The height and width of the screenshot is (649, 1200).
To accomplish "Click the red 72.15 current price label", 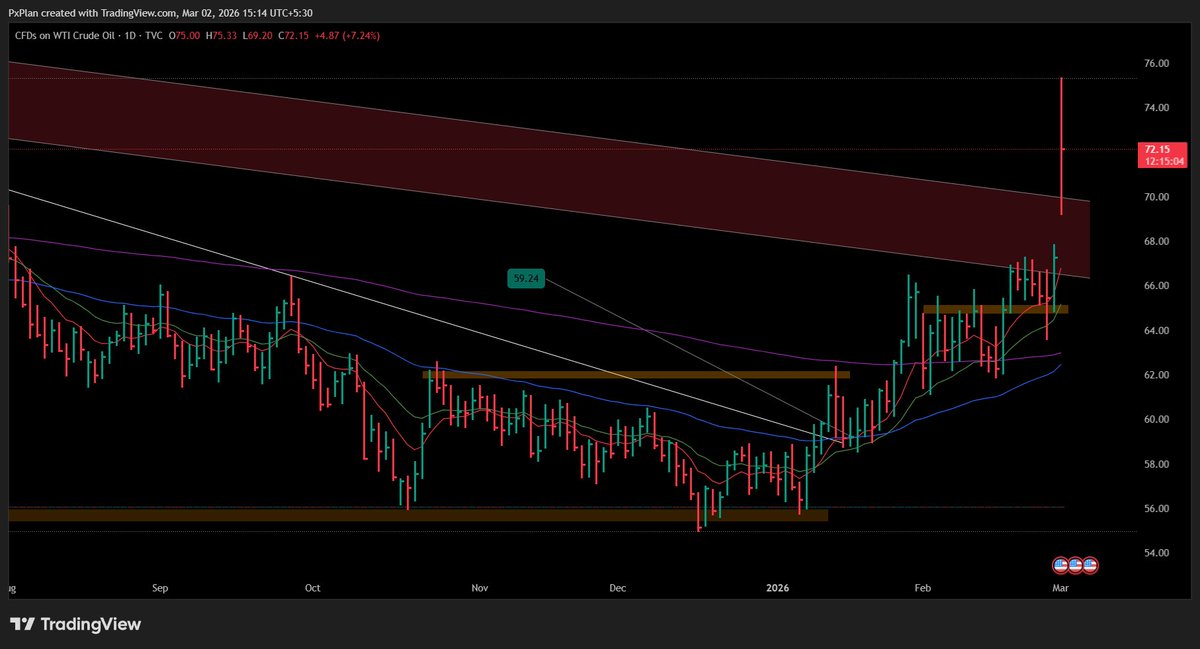I will click(1160, 153).
